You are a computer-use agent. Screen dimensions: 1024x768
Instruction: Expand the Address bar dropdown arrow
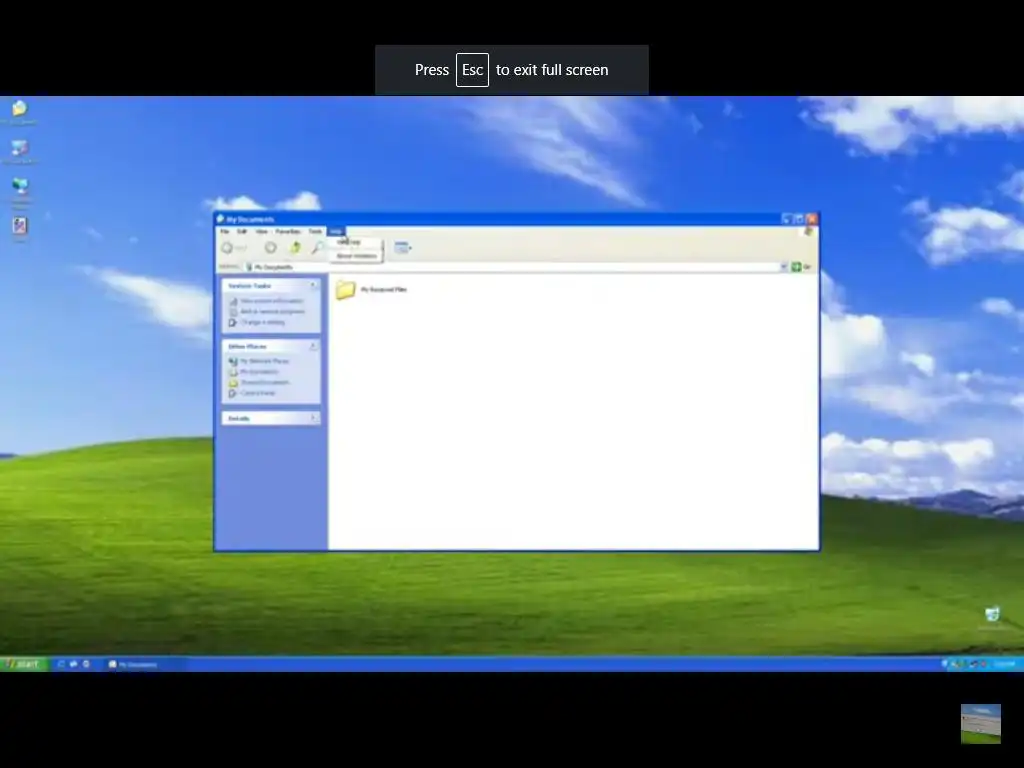[x=784, y=267]
